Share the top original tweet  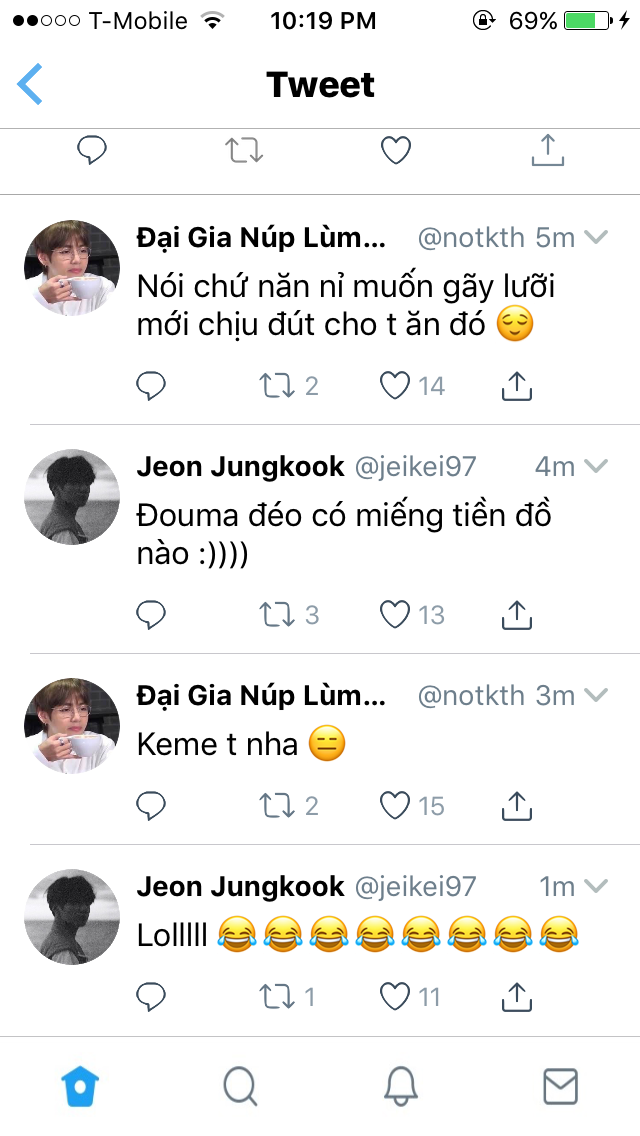(546, 151)
